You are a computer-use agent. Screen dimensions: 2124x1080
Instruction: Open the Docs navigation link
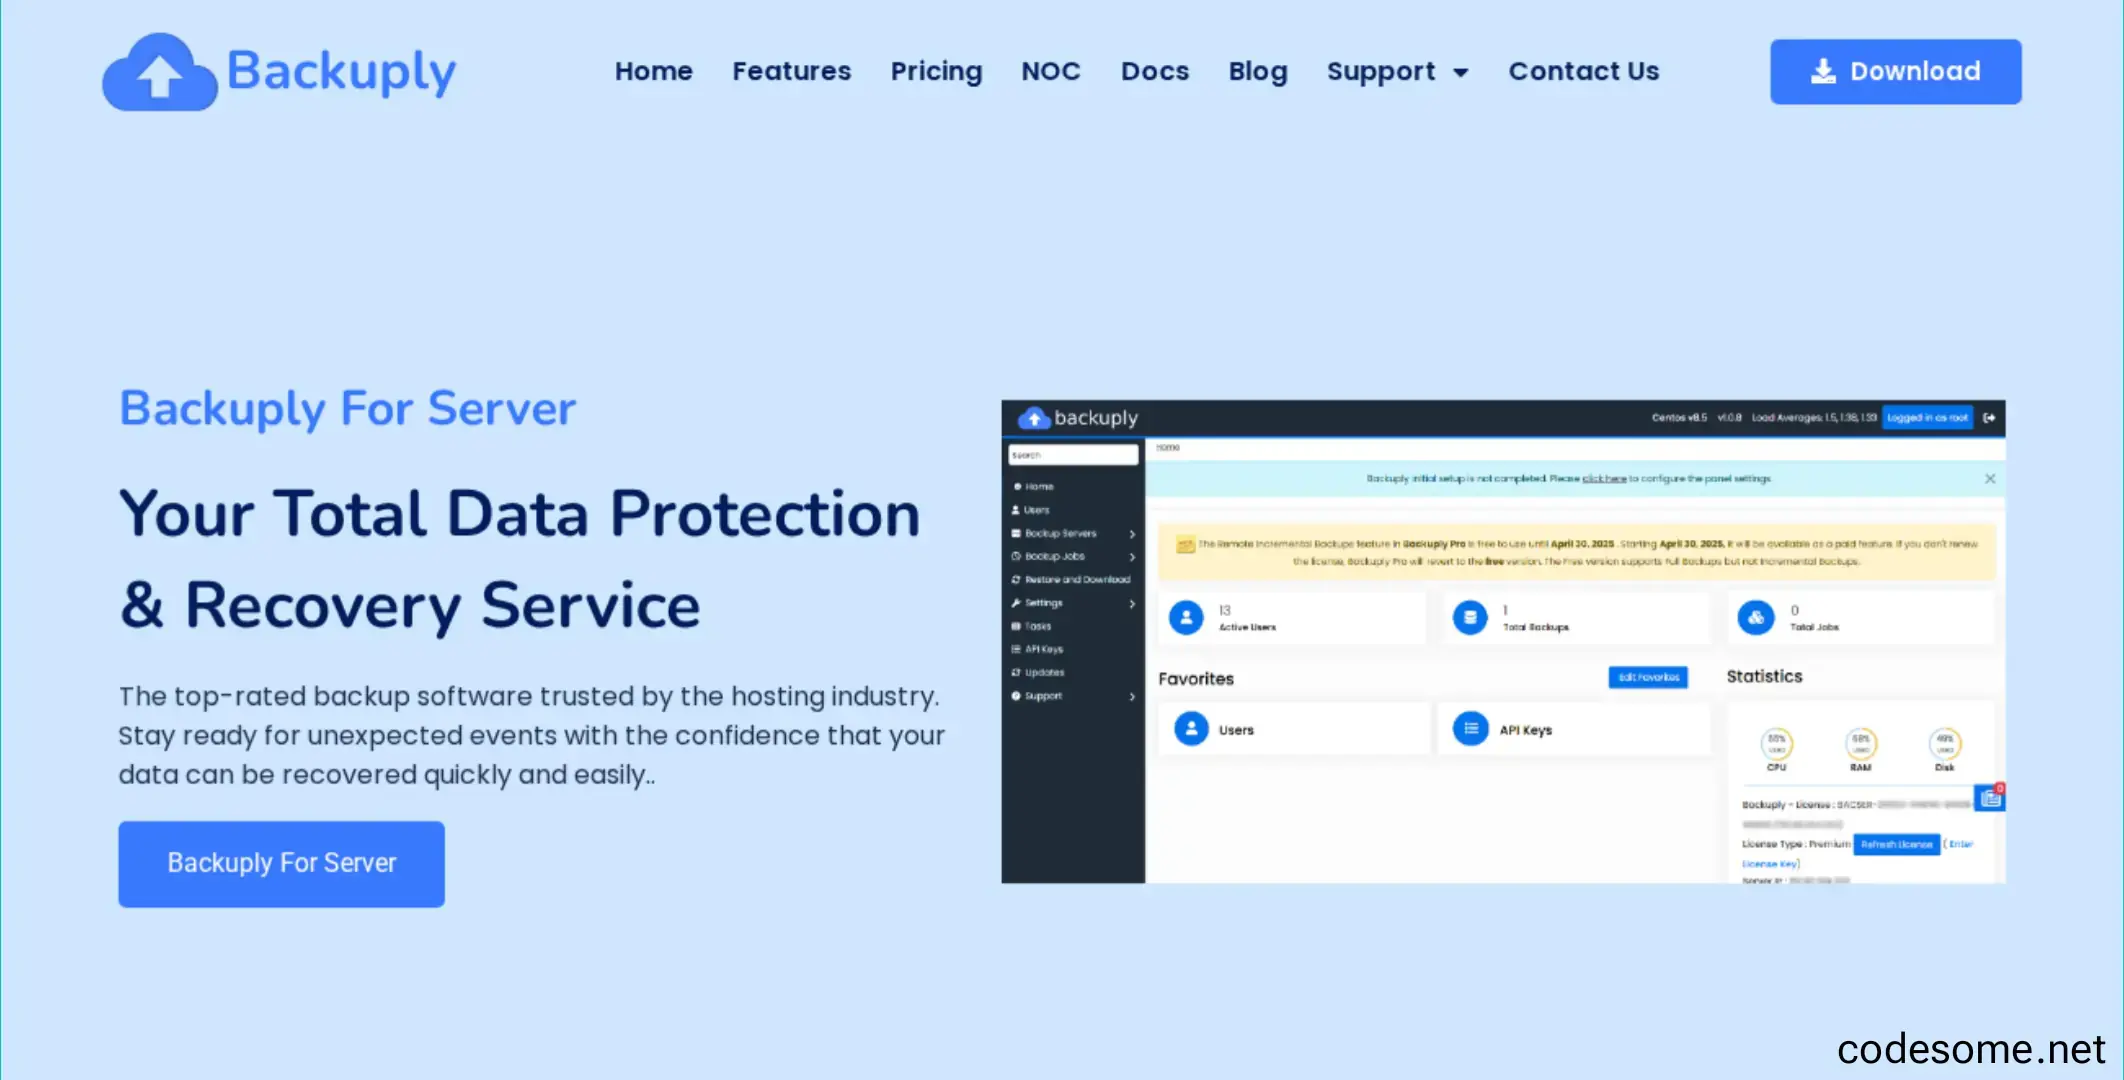click(1154, 71)
